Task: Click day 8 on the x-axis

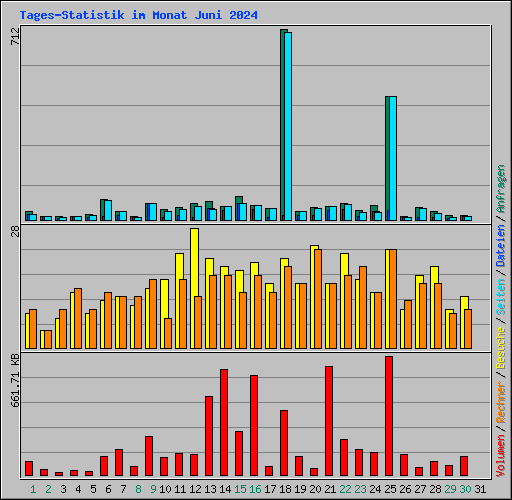Action: (x=138, y=489)
